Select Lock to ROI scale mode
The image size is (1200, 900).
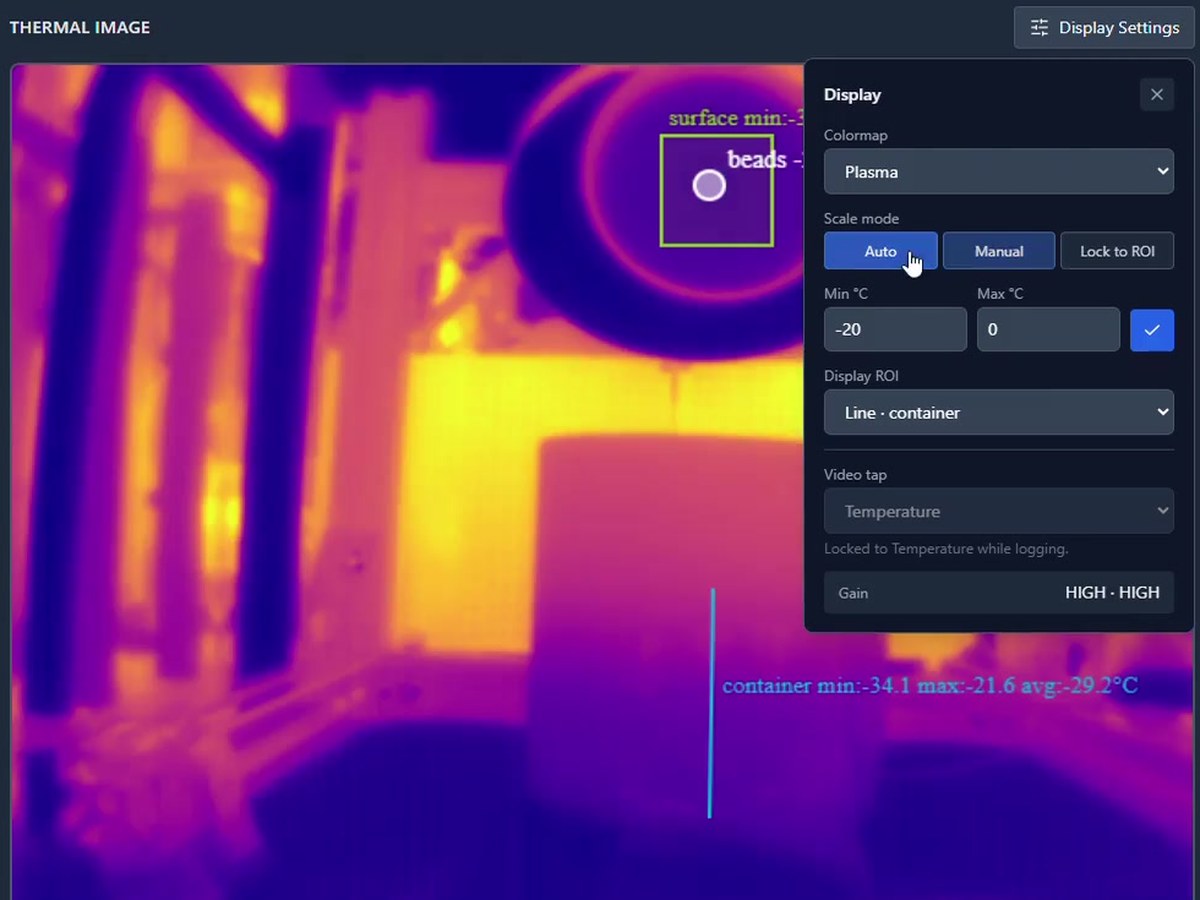[x=1117, y=251]
